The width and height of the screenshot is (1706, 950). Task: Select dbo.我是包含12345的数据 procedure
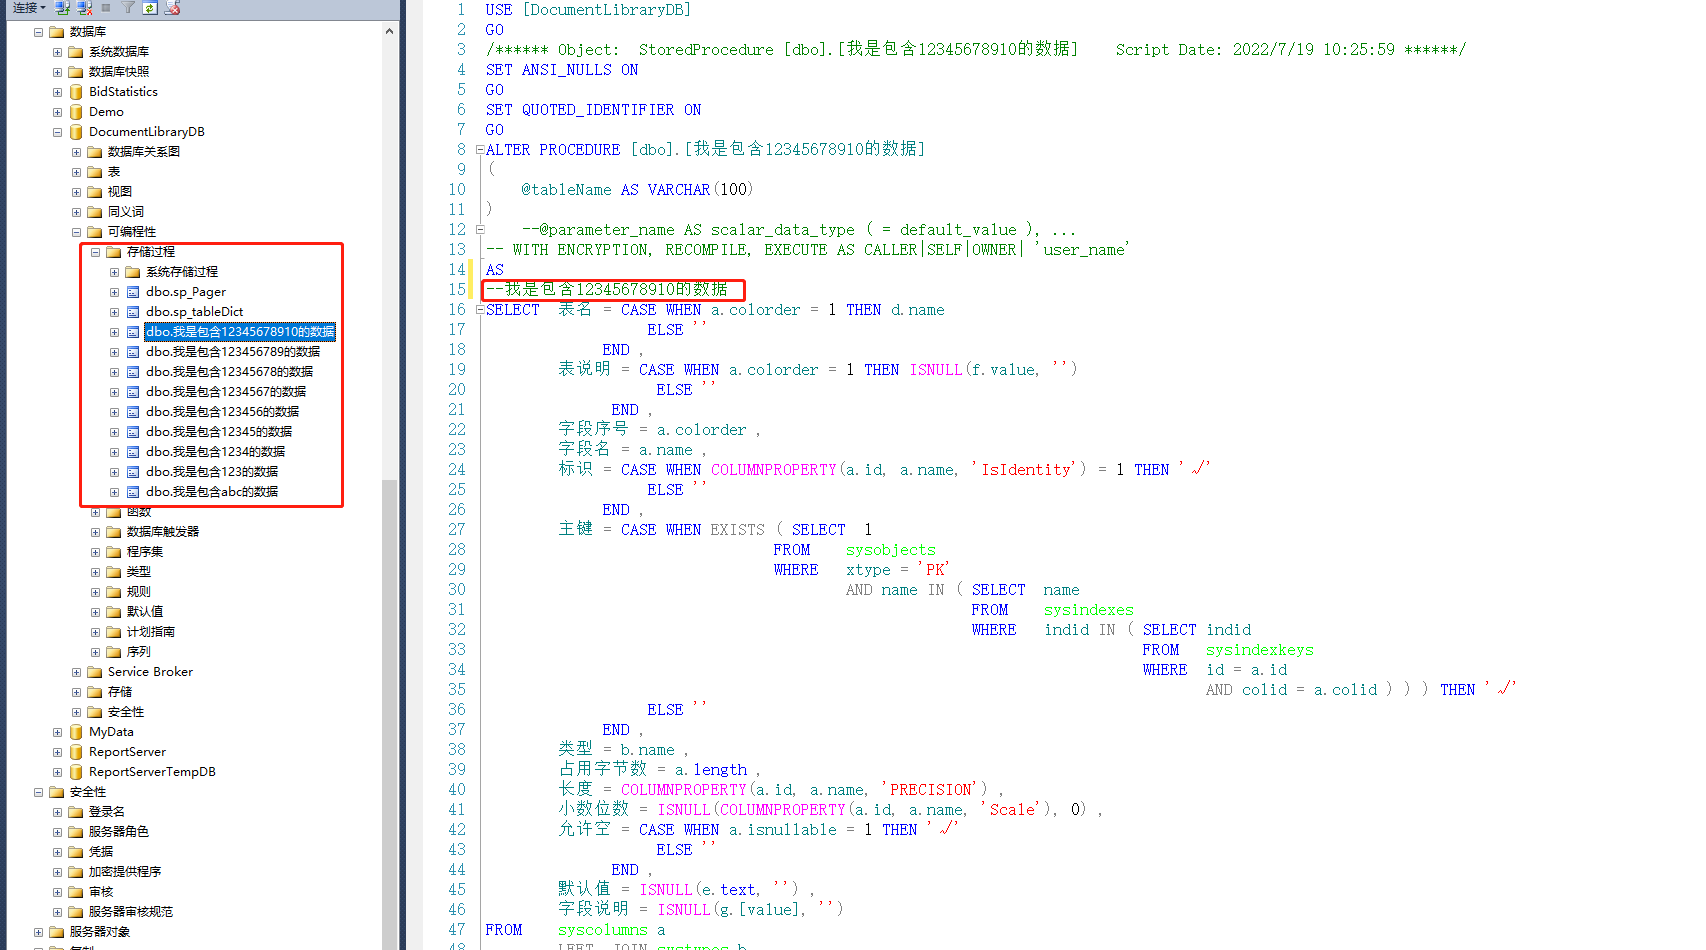pos(219,432)
